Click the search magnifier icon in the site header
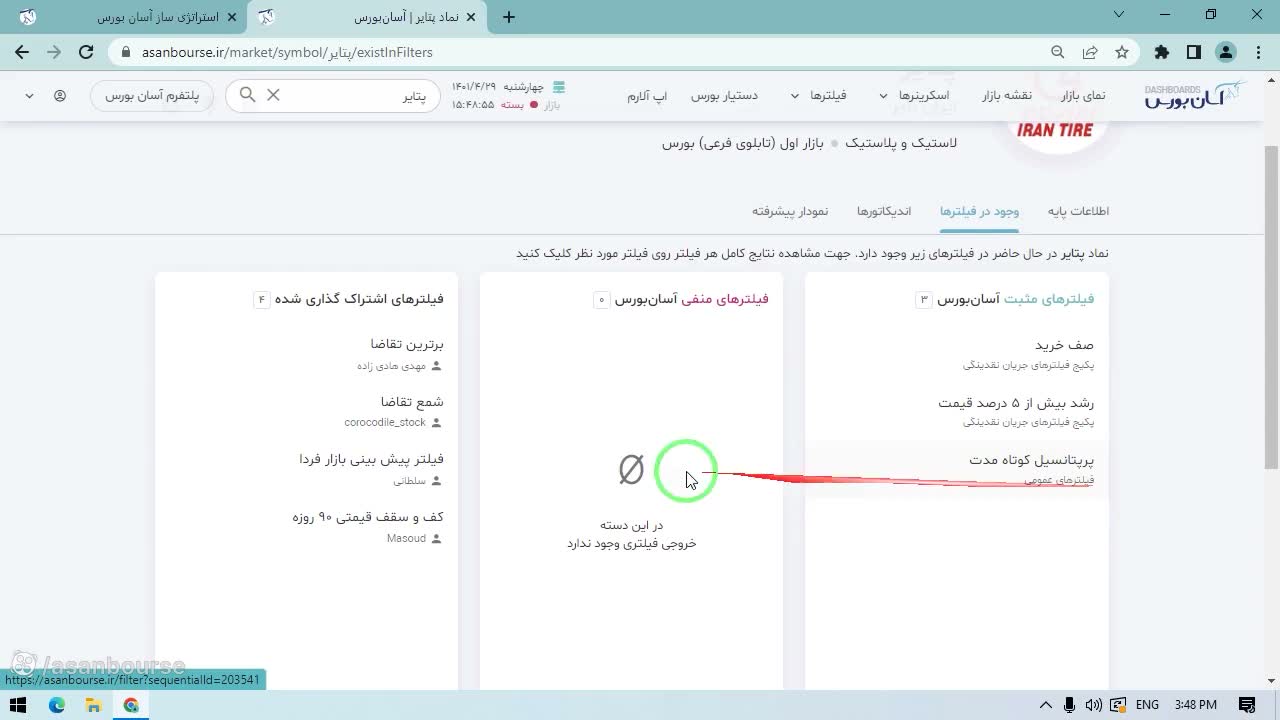This screenshot has height=720, width=1280. (x=246, y=95)
